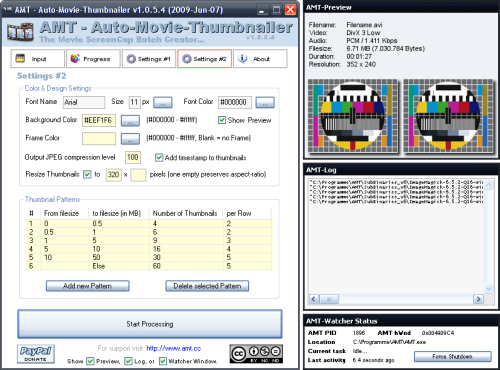This screenshot has width=500, height=370.
Task: Select pattern row 6 with Else filesize
Action: [149, 266]
